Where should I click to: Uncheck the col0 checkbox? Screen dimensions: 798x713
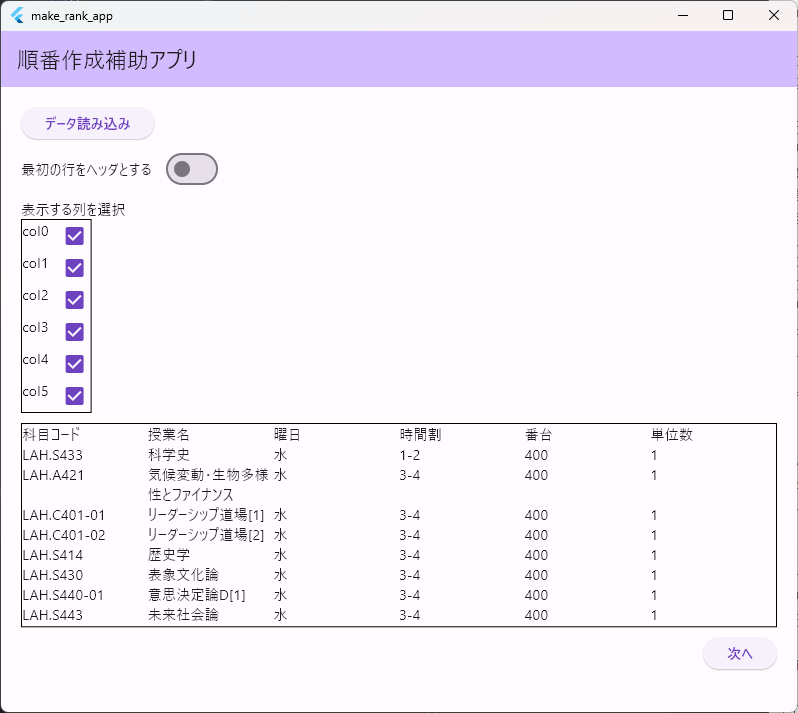point(74,236)
